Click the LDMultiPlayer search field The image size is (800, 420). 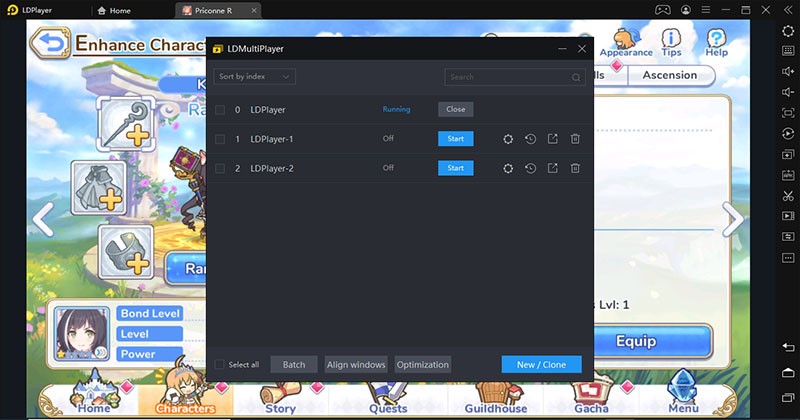pyautogui.click(x=515, y=77)
